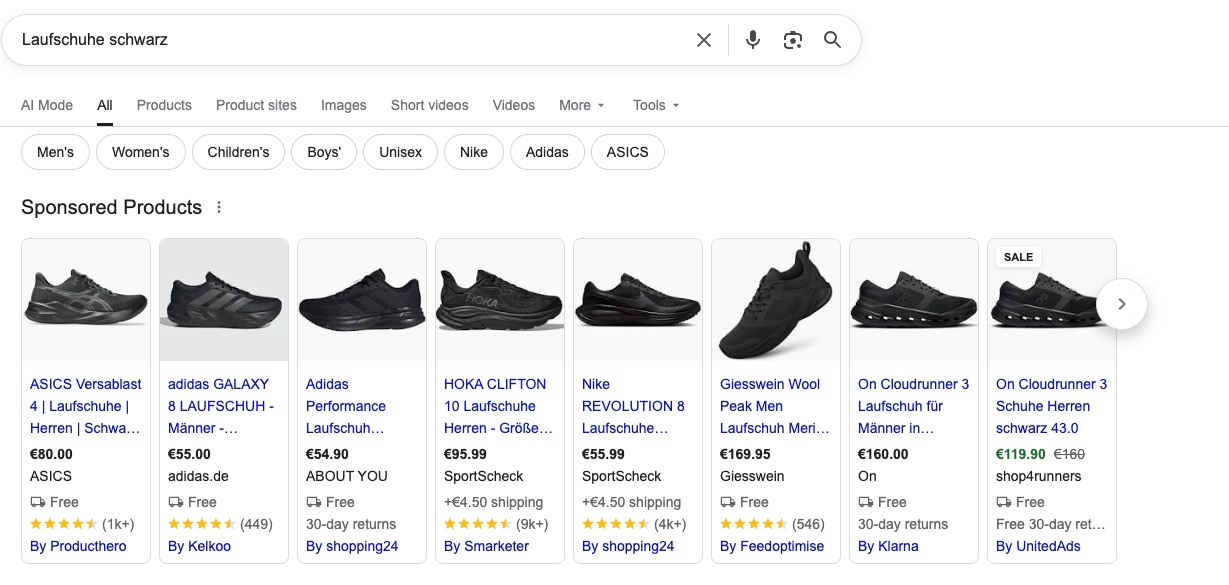Open the Short videos tab

tap(430, 105)
